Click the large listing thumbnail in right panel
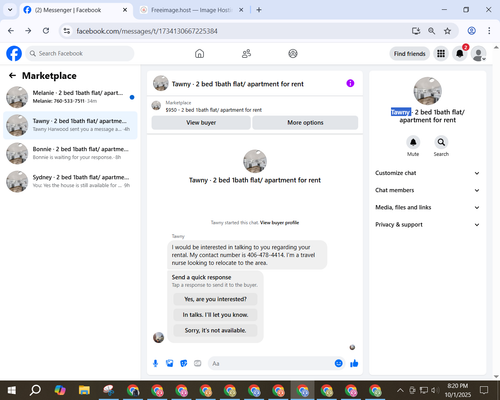 coord(427,91)
